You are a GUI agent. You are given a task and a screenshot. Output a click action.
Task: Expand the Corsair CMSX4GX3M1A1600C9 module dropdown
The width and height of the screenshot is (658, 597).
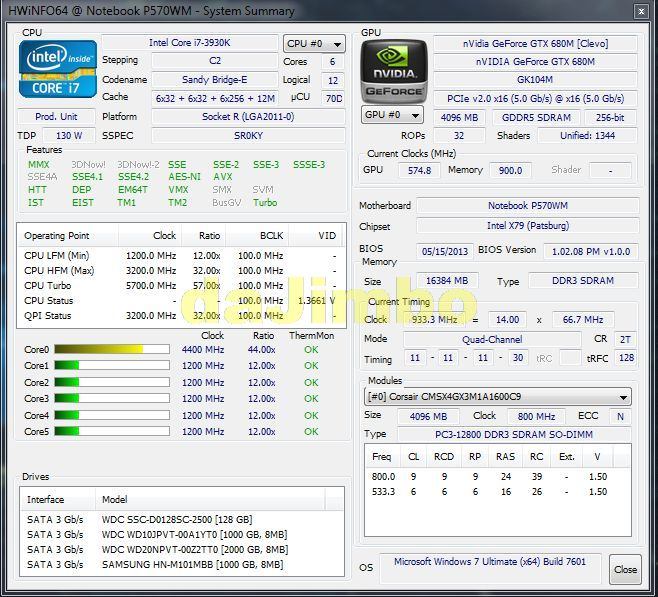[498, 396]
